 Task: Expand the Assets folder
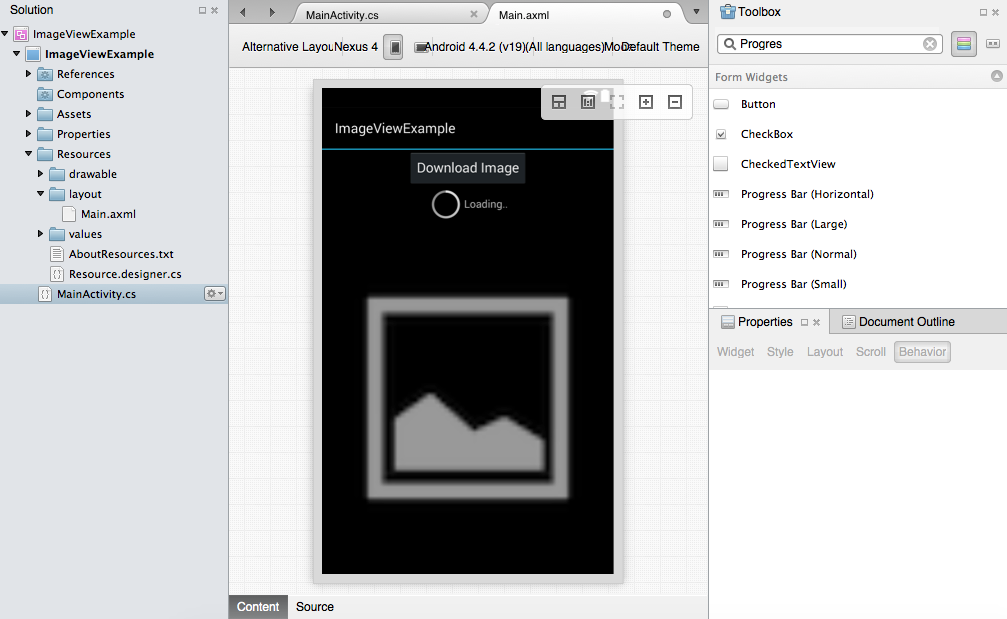28,114
